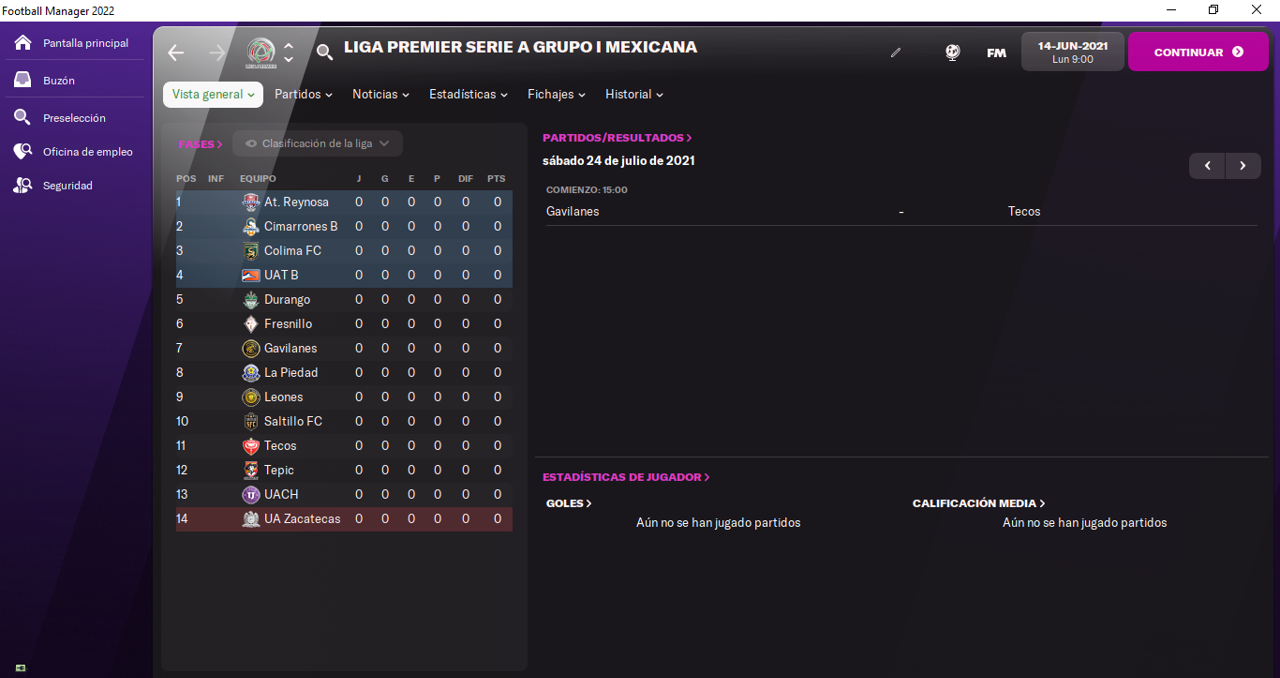
Task: Click the Oficina de empleo icon
Action: 23,151
